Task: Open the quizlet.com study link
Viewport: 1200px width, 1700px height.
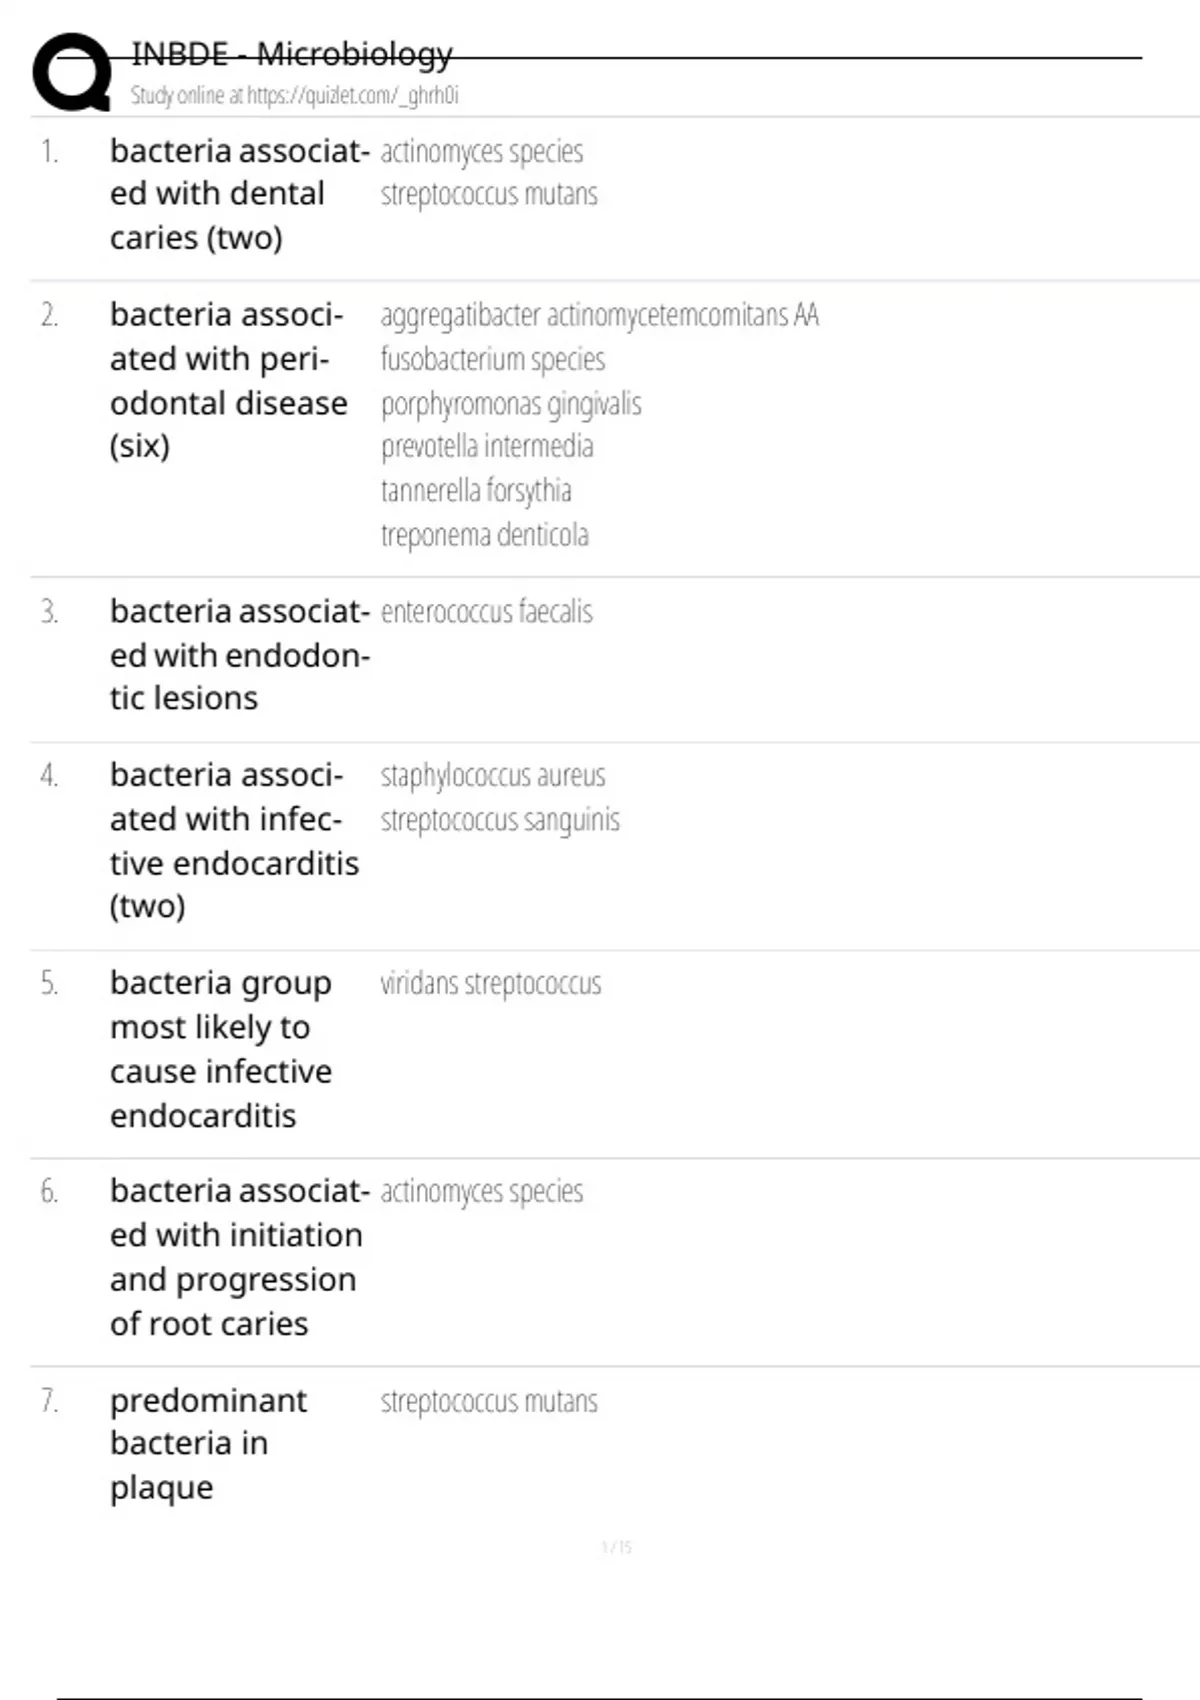Action: (x=294, y=96)
